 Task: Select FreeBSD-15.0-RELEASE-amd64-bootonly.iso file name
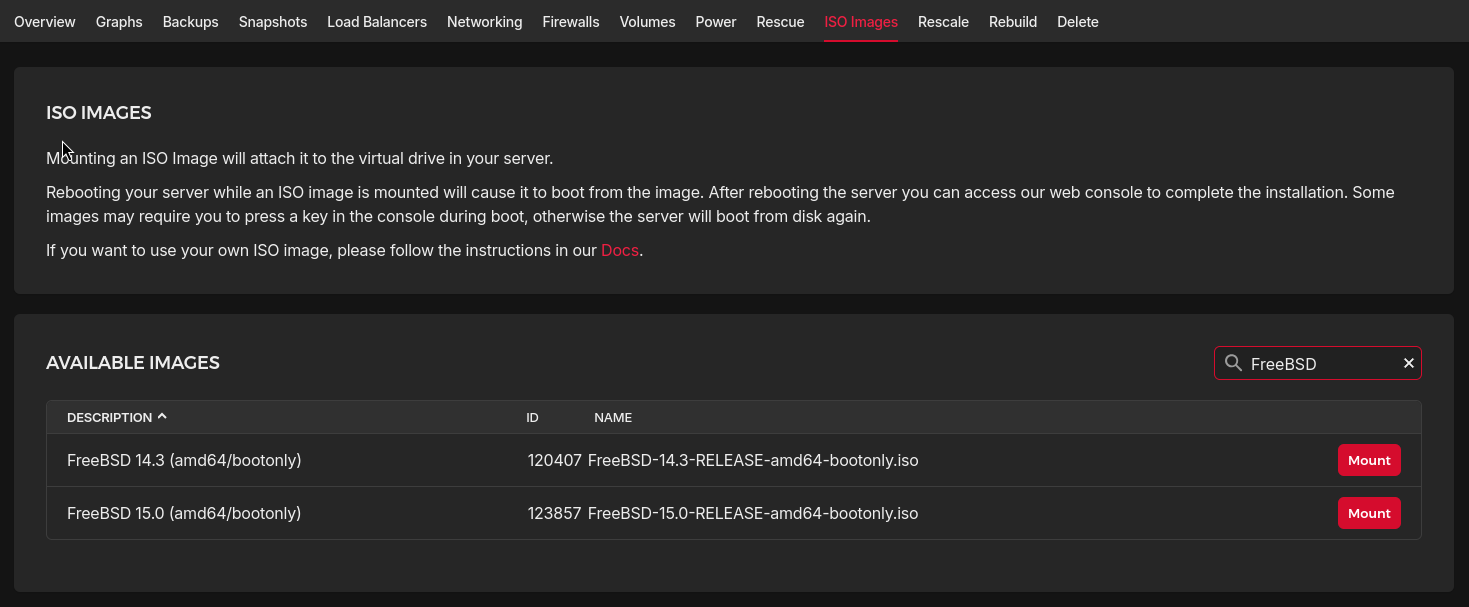click(x=753, y=513)
